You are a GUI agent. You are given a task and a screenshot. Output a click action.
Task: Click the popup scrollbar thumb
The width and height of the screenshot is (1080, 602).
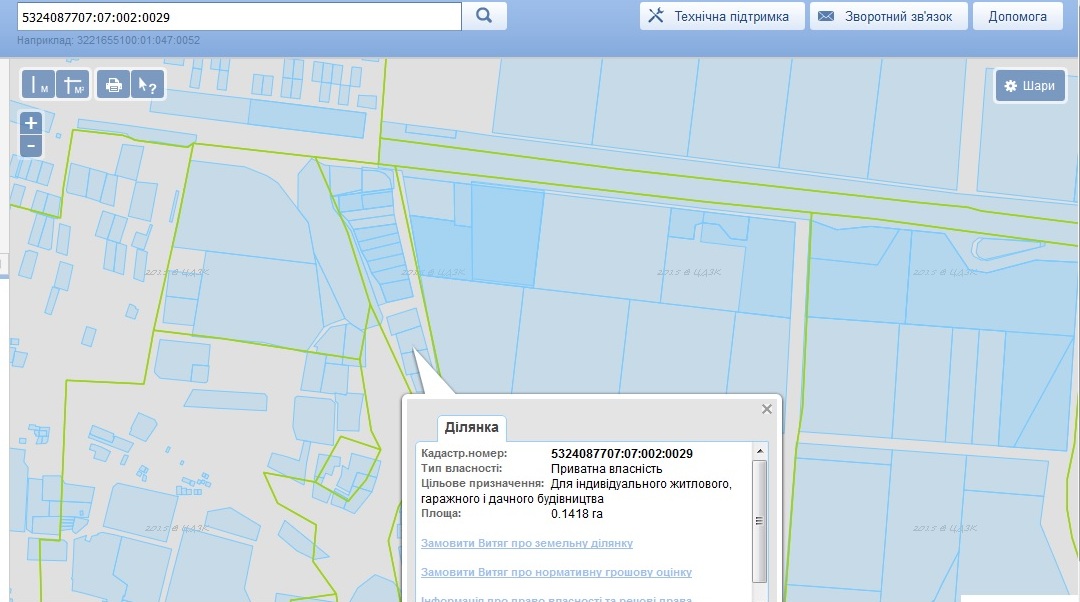(760, 521)
